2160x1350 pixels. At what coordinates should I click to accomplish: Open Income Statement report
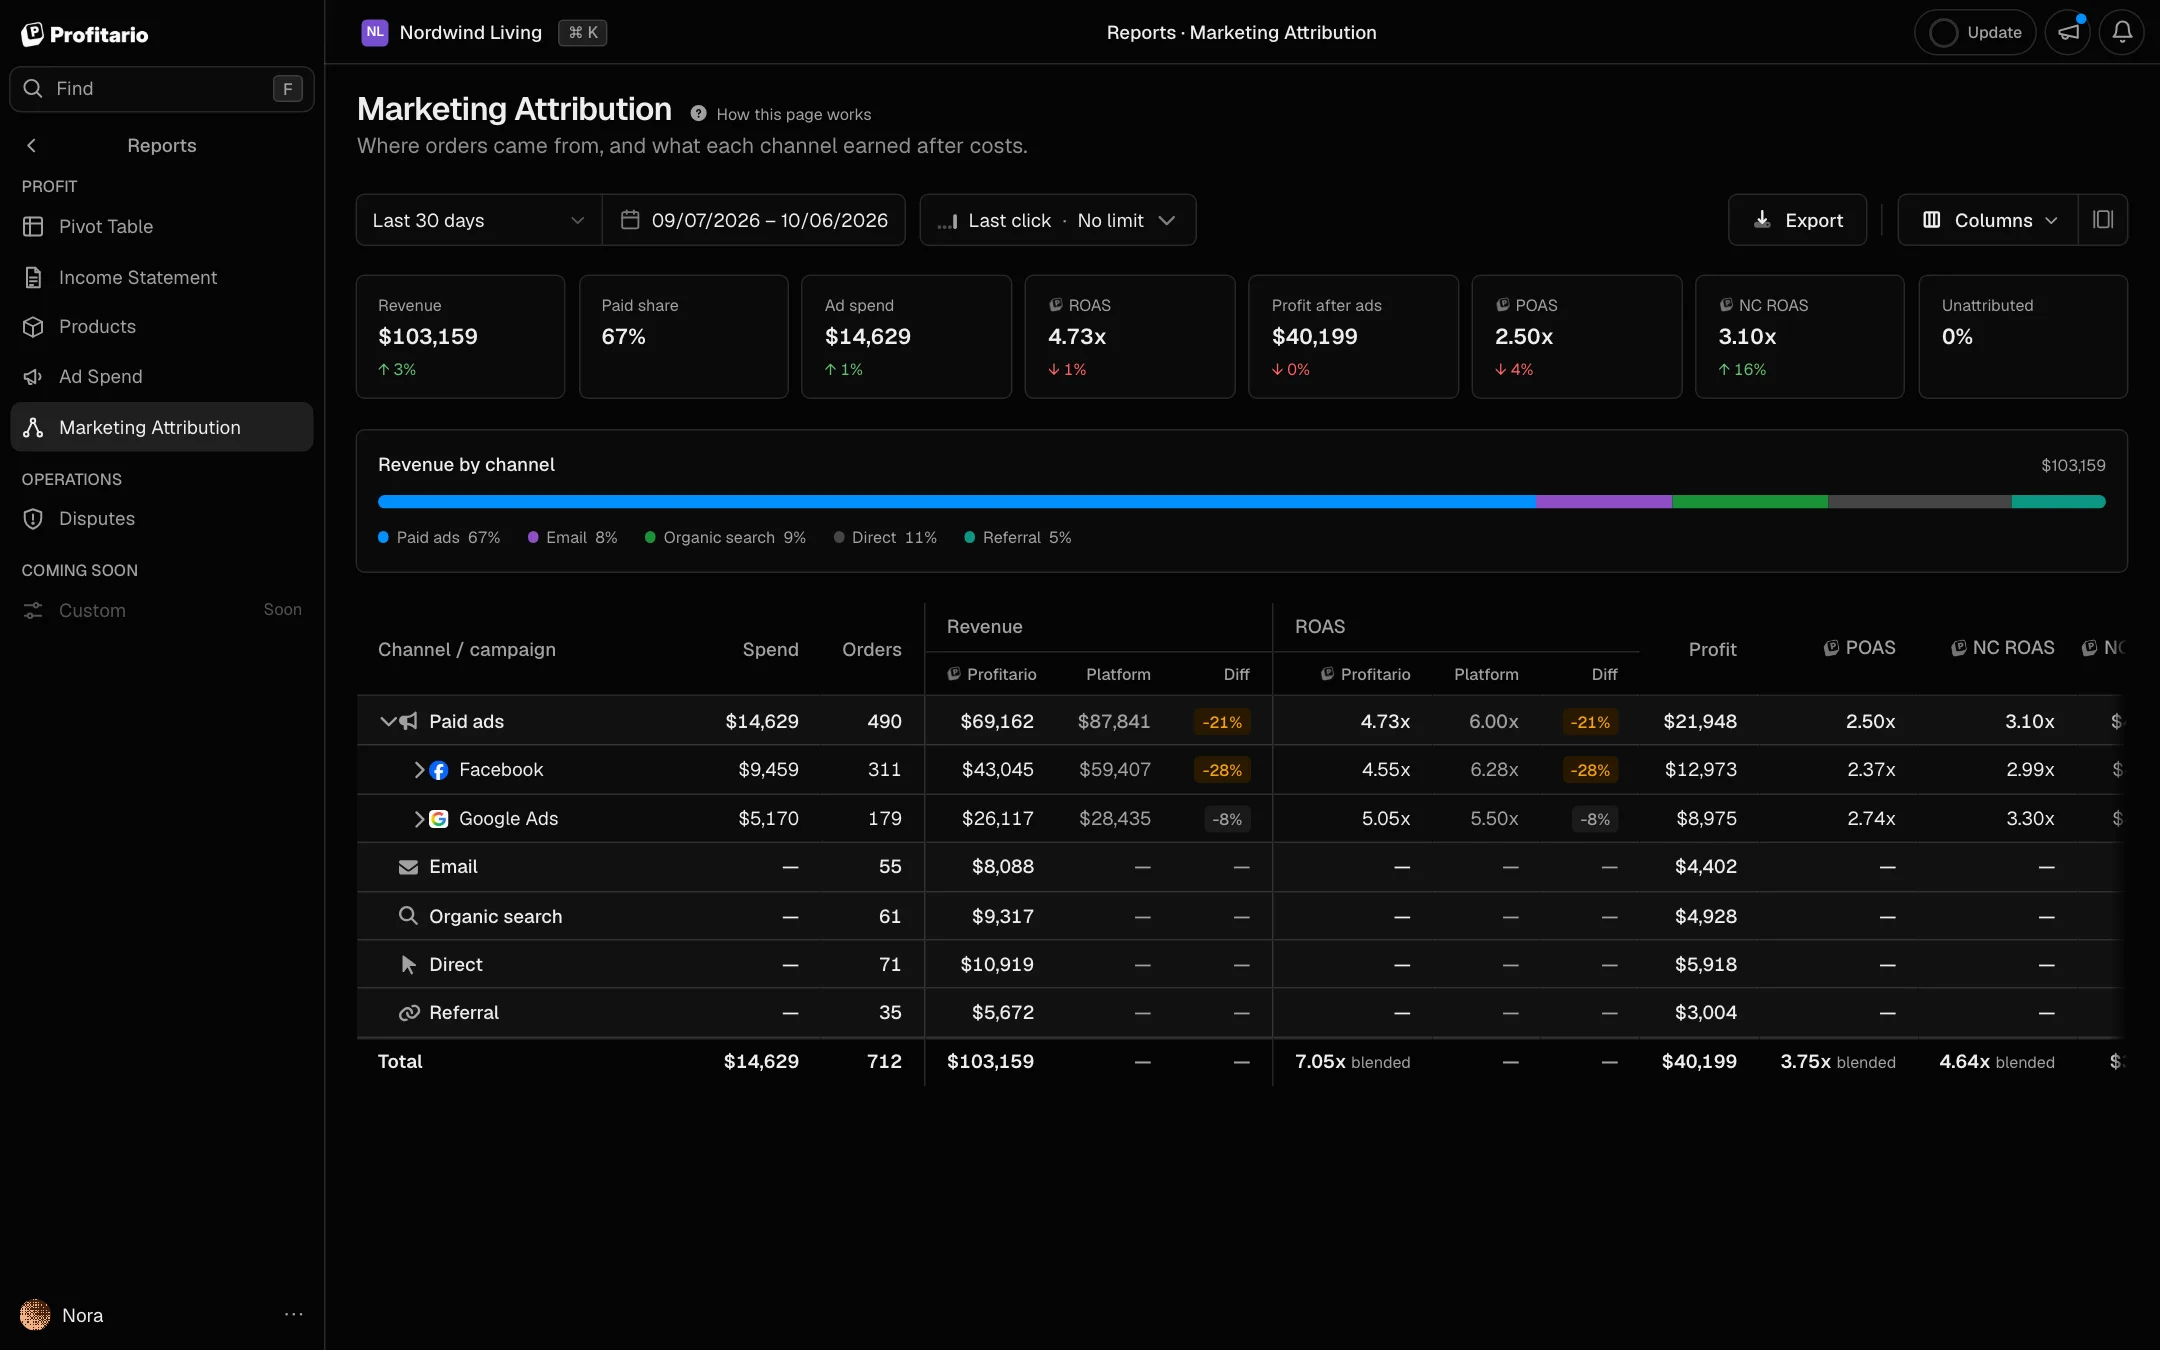(x=162, y=277)
